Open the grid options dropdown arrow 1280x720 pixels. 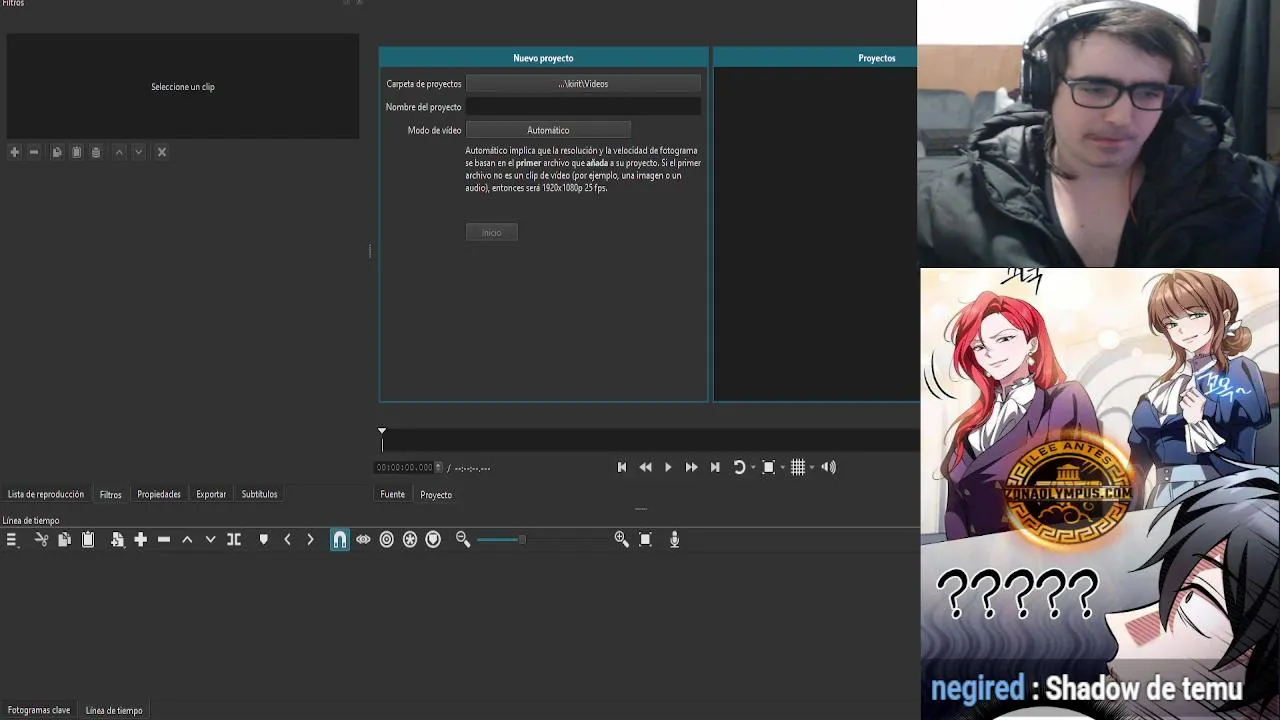click(x=812, y=468)
